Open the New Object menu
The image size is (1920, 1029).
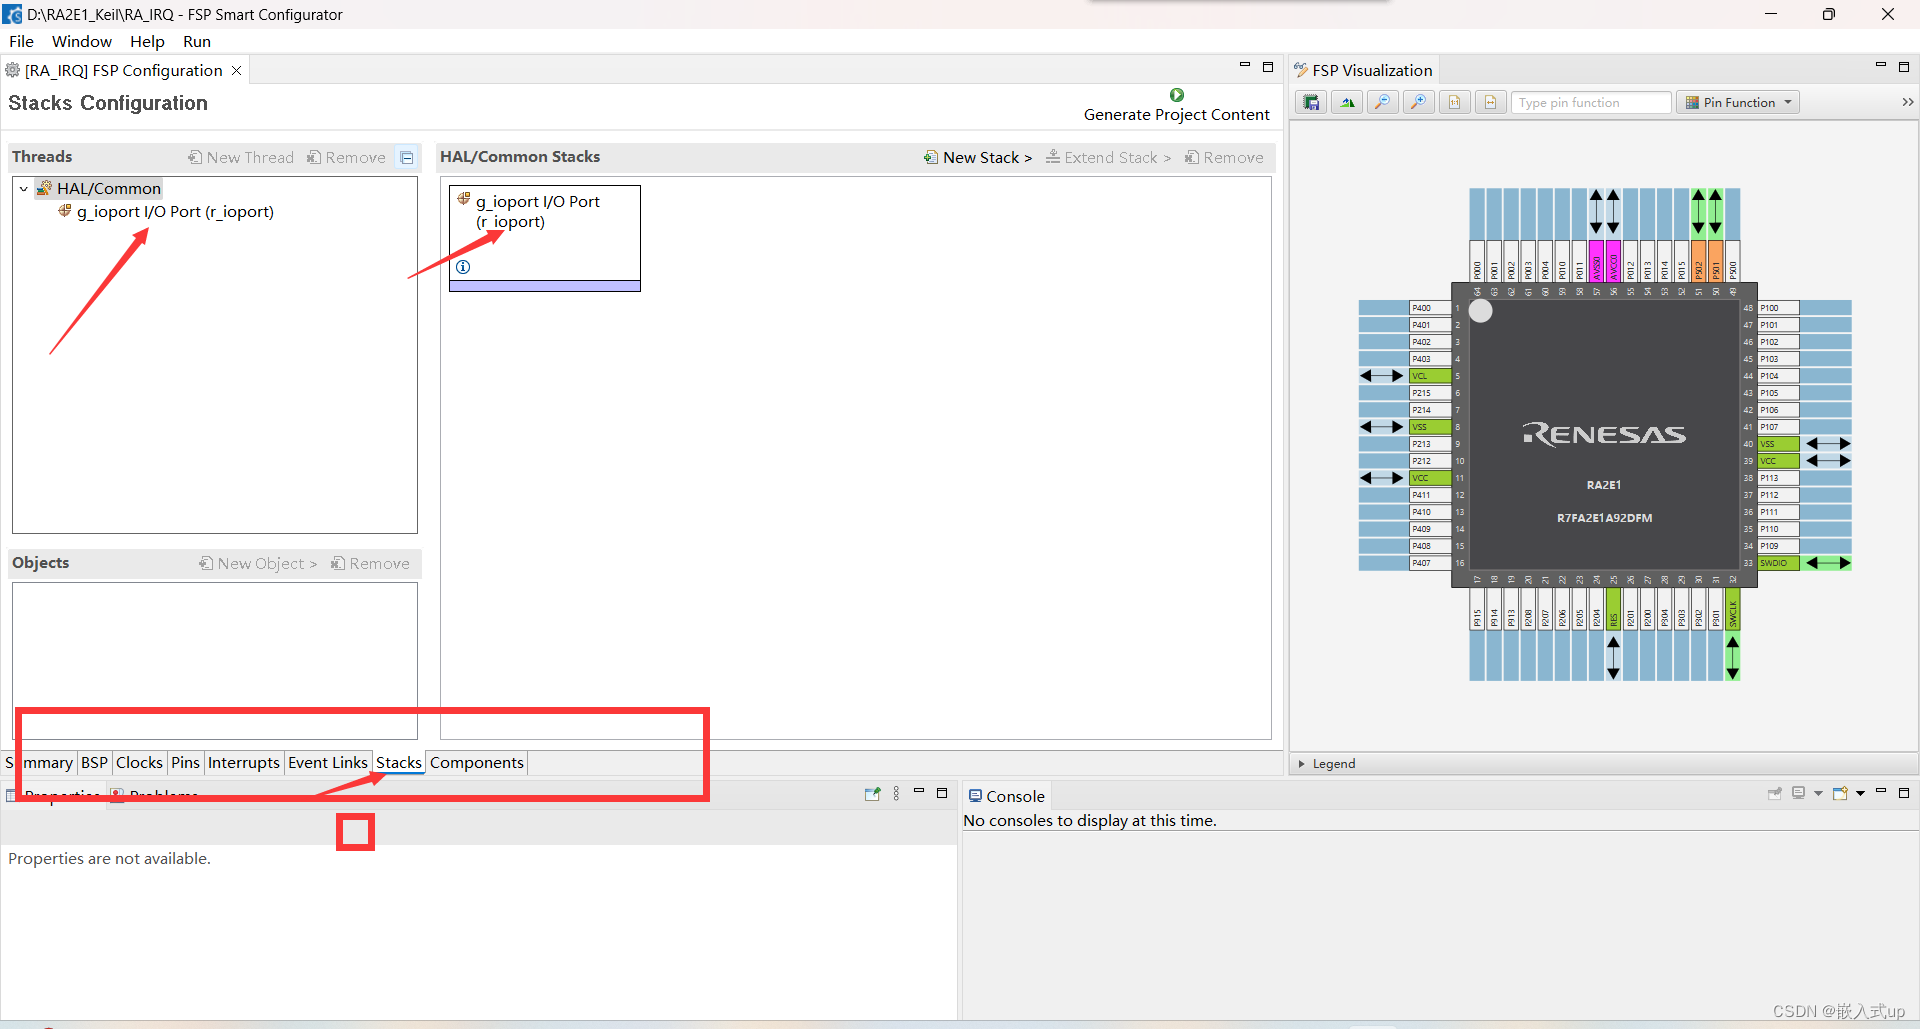click(258, 564)
